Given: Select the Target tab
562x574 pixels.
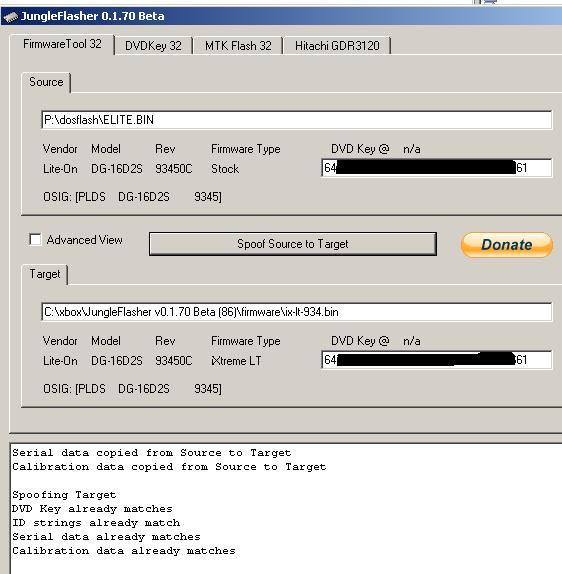Looking at the screenshot, I should click(45, 274).
